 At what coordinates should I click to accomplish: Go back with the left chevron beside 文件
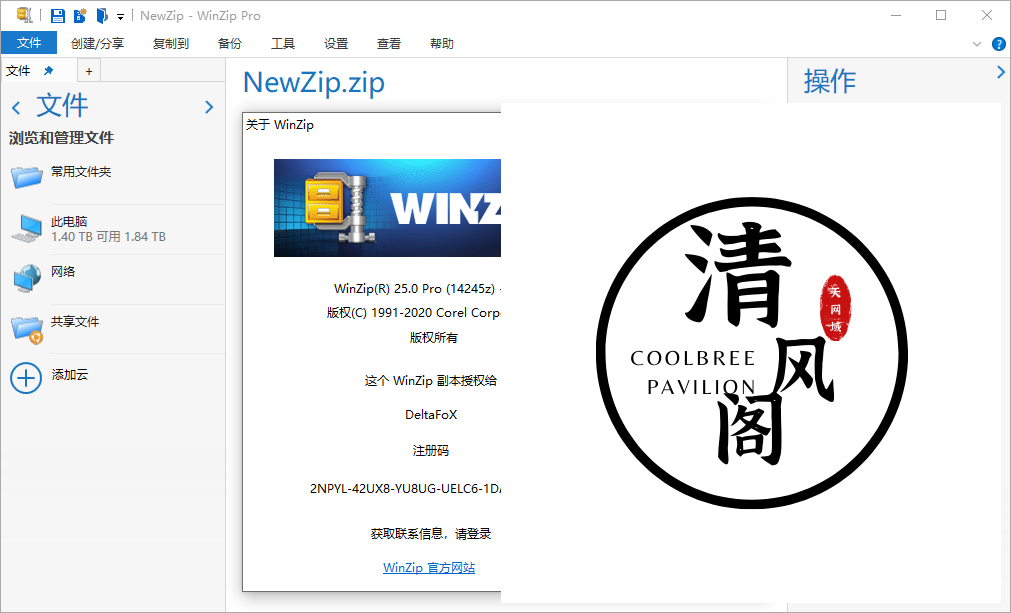tap(16, 107)
